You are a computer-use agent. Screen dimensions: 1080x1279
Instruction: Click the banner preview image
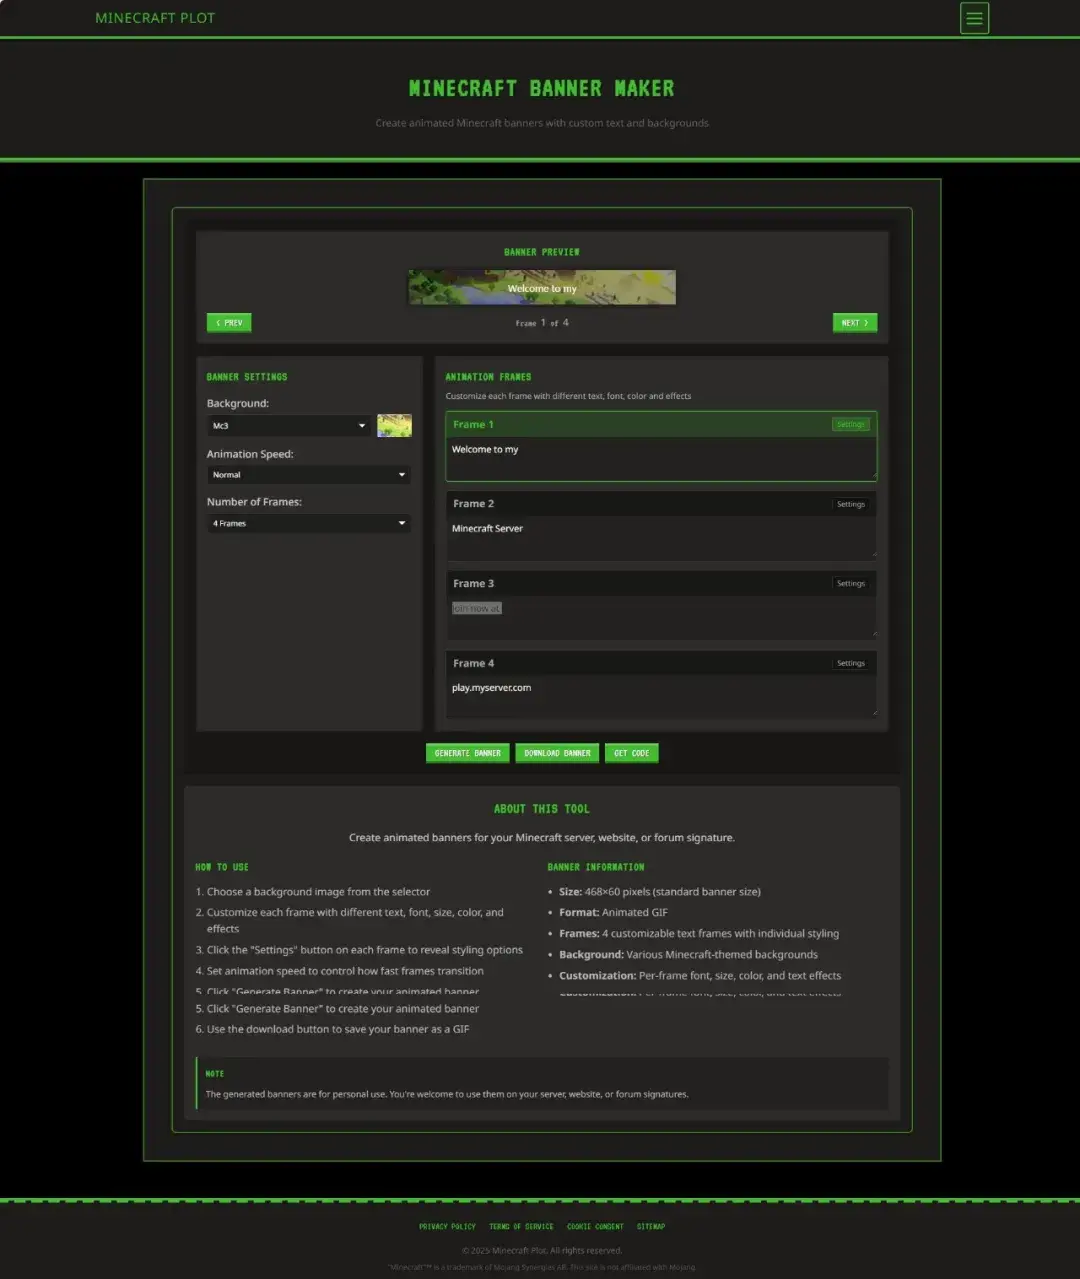tap(542, 287)
